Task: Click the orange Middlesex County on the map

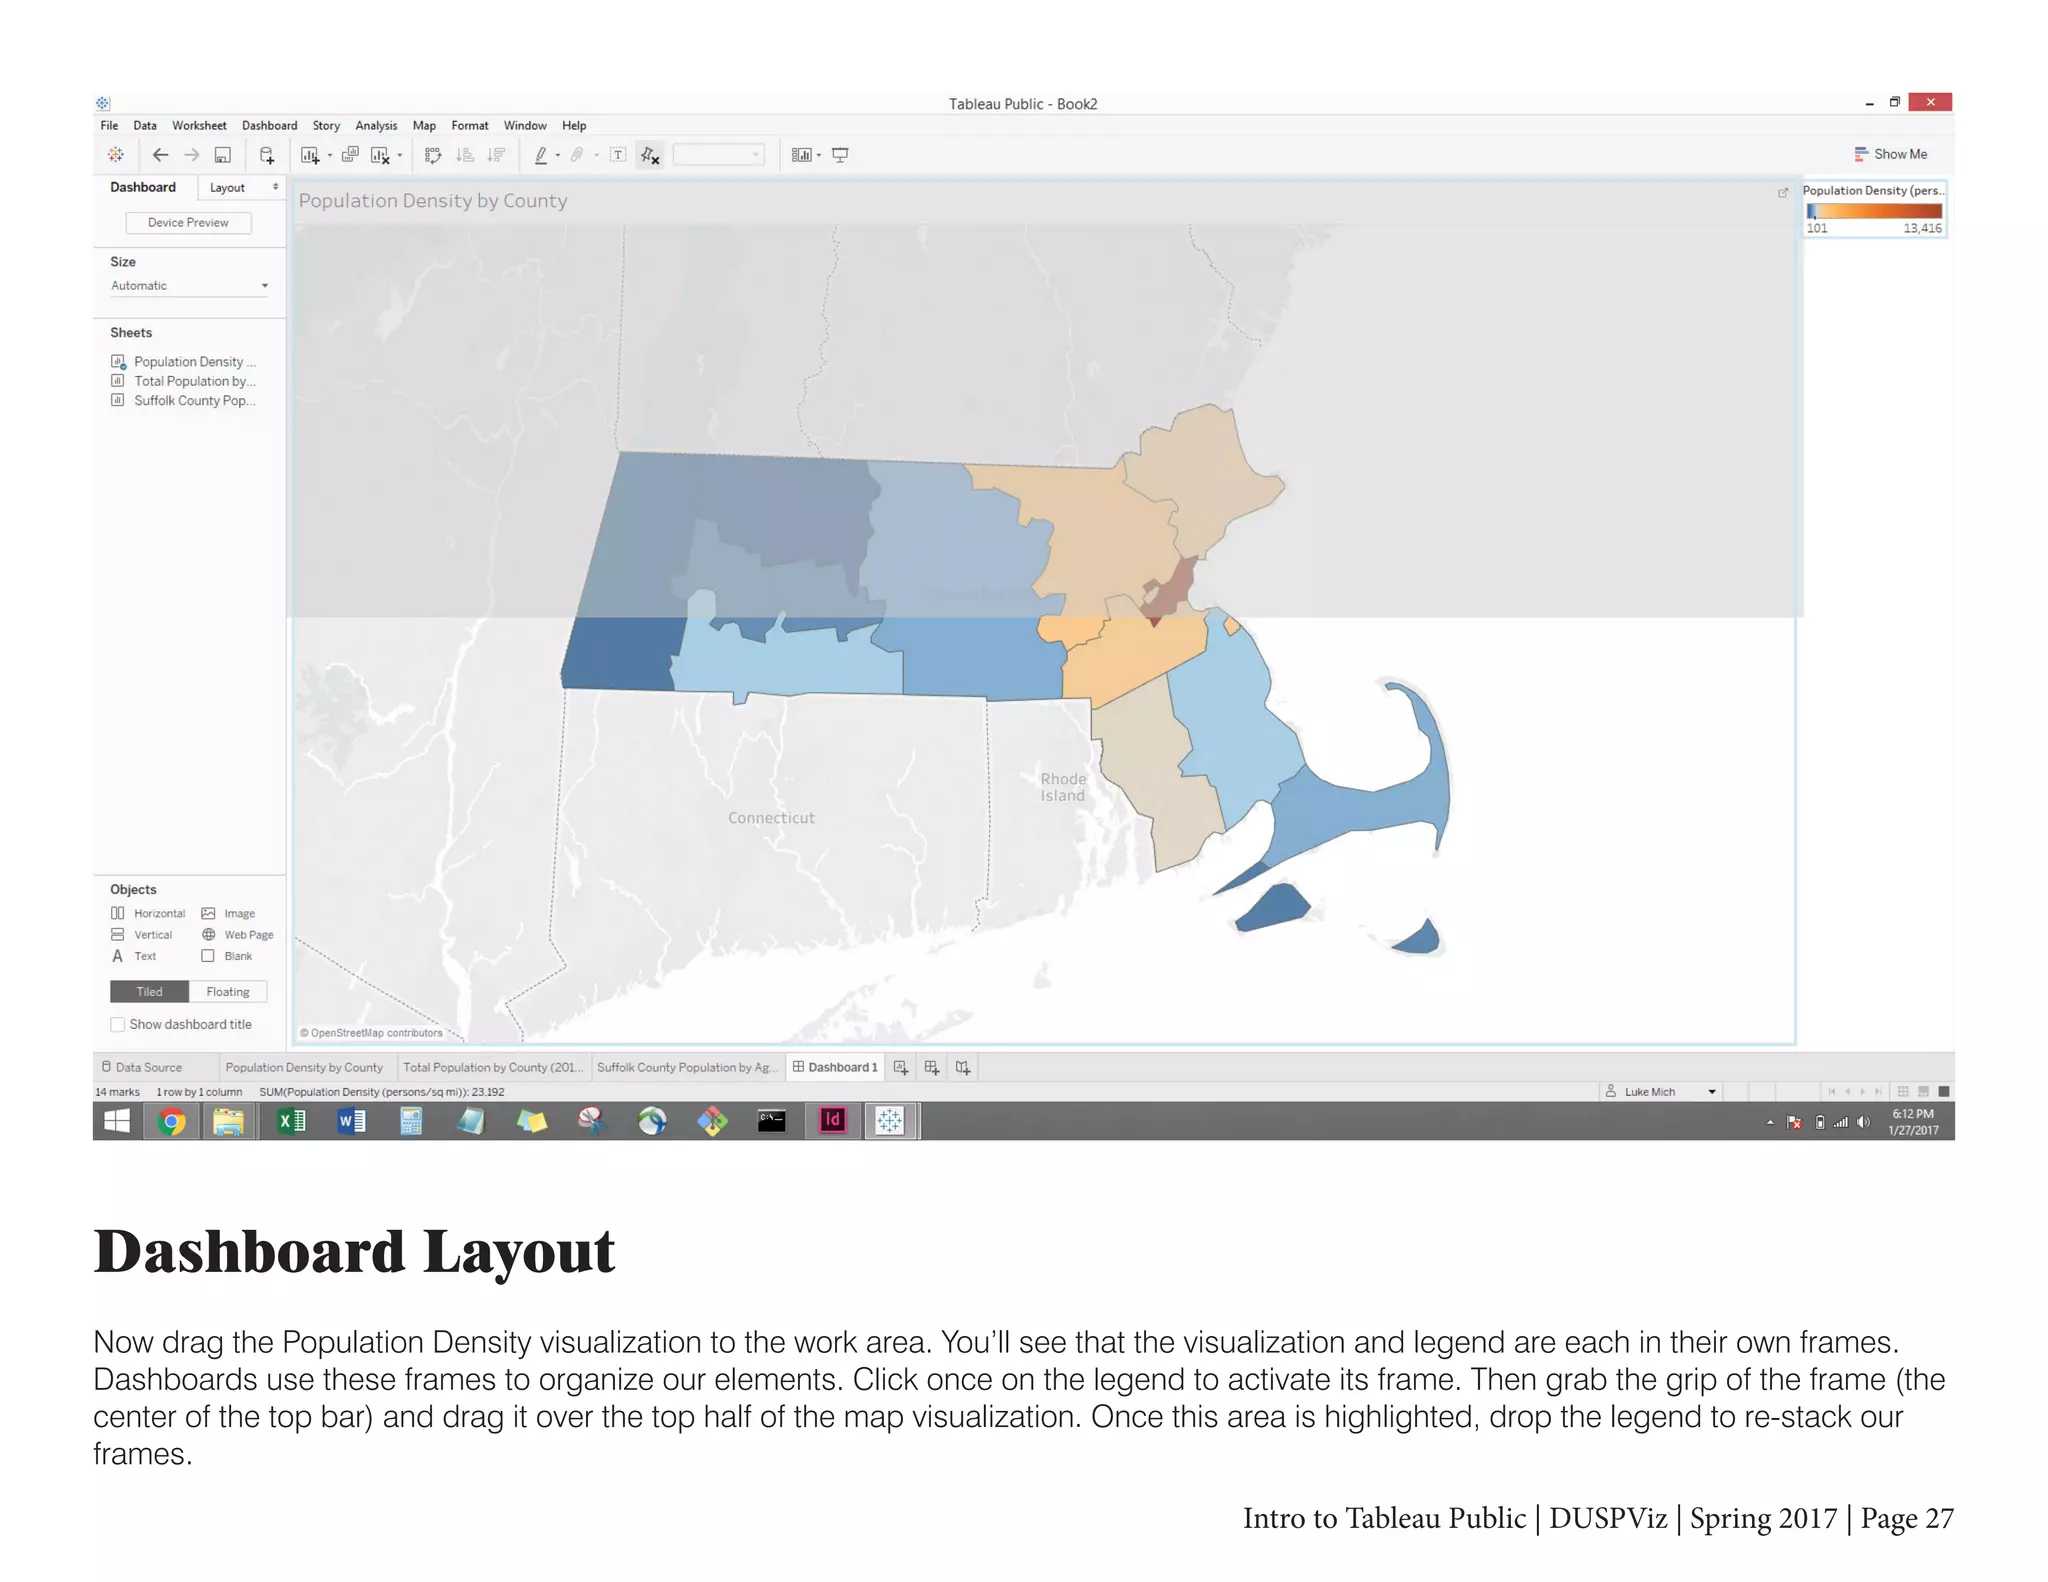Action: point(1105,545)
